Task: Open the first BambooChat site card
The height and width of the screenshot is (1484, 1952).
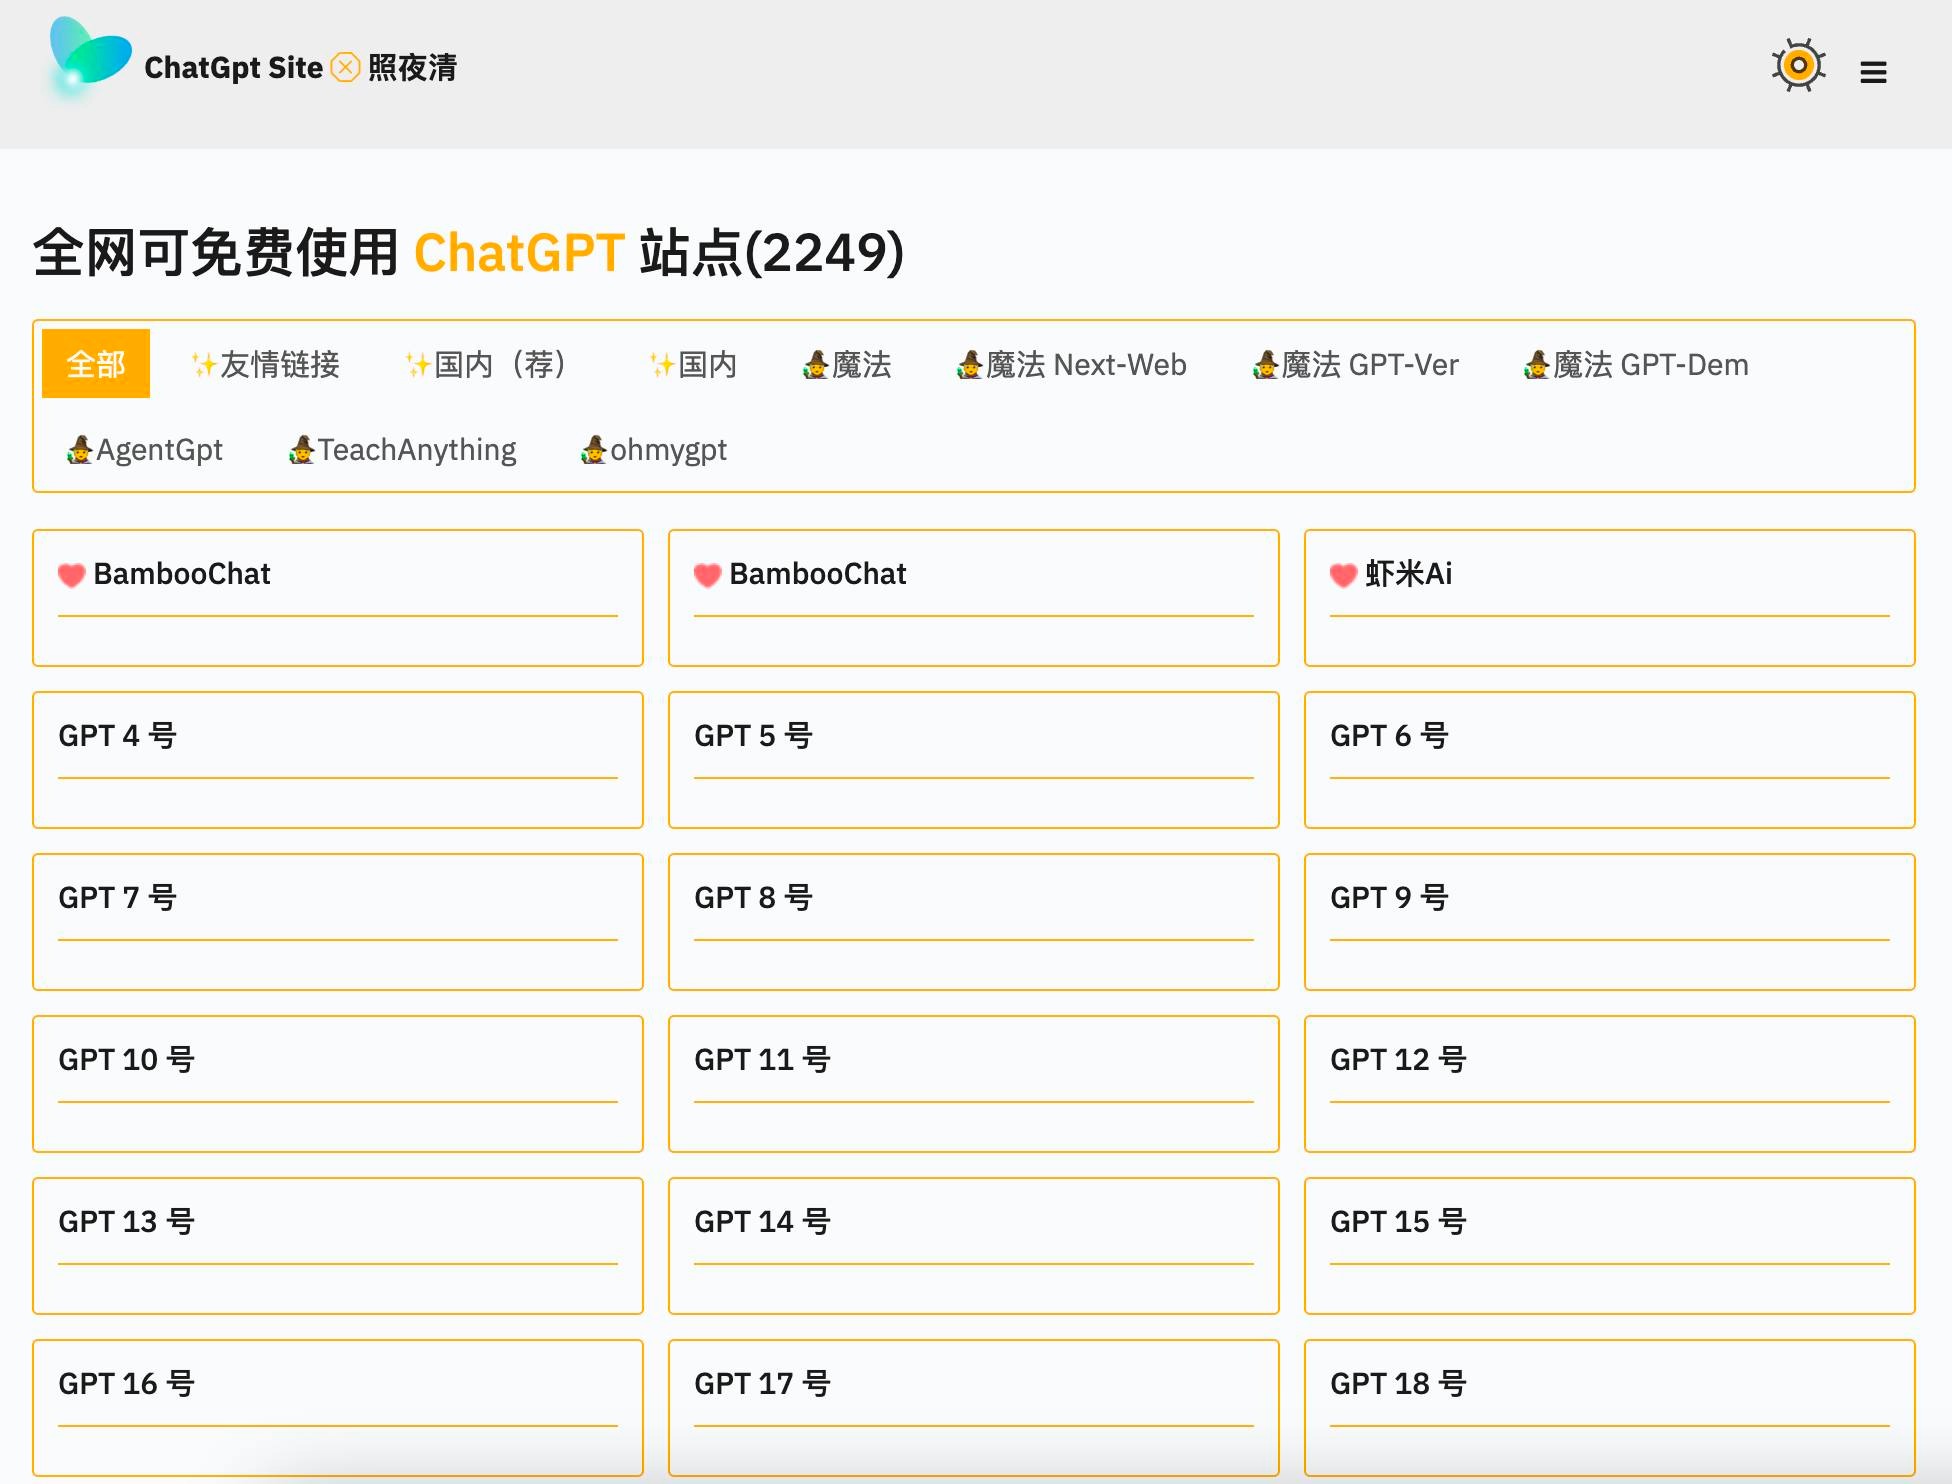Action: point(338,597)
